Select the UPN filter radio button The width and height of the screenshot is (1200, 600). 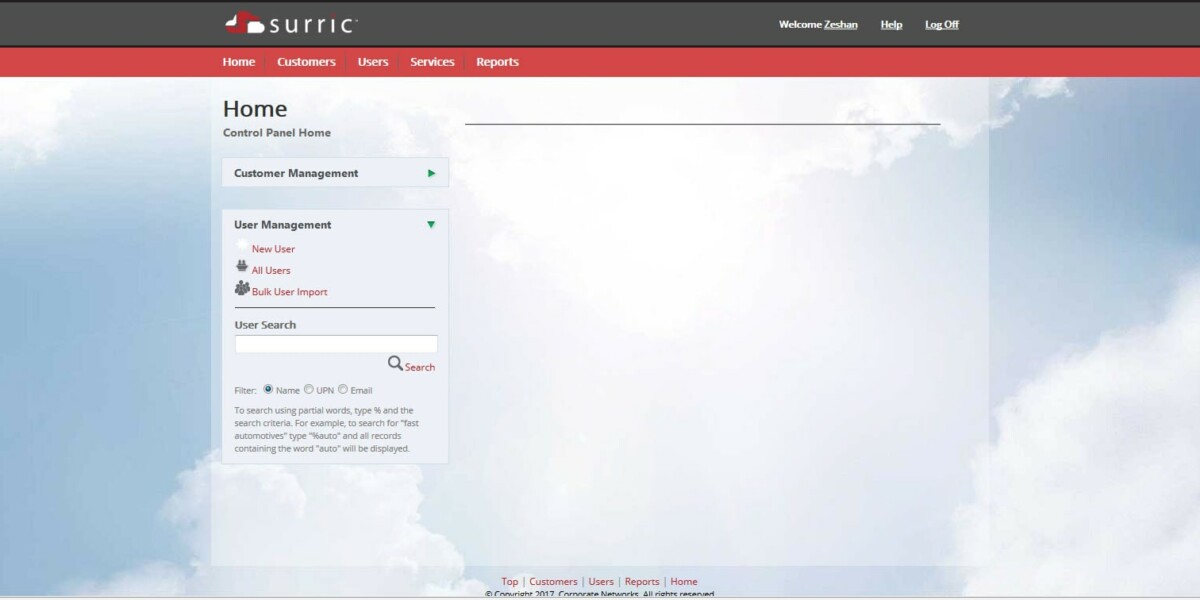click(x=309, y=389)
